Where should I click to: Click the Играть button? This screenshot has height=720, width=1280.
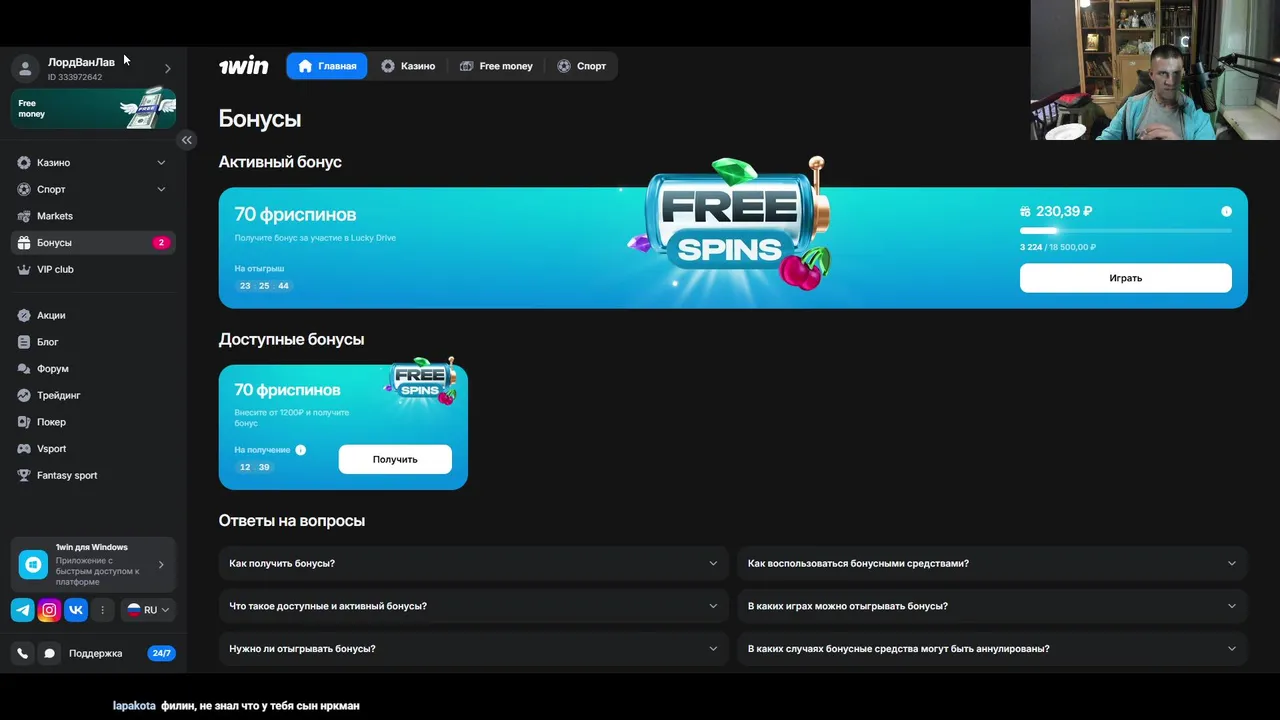point(1125,278)
